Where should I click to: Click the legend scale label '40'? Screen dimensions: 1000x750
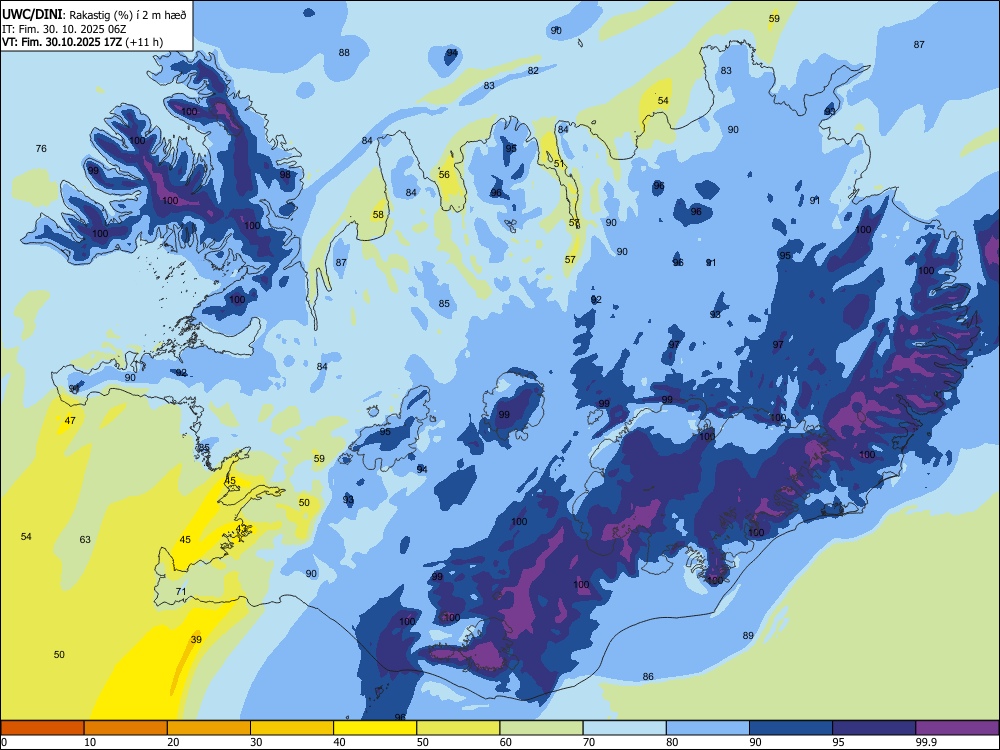click(339, 742)
